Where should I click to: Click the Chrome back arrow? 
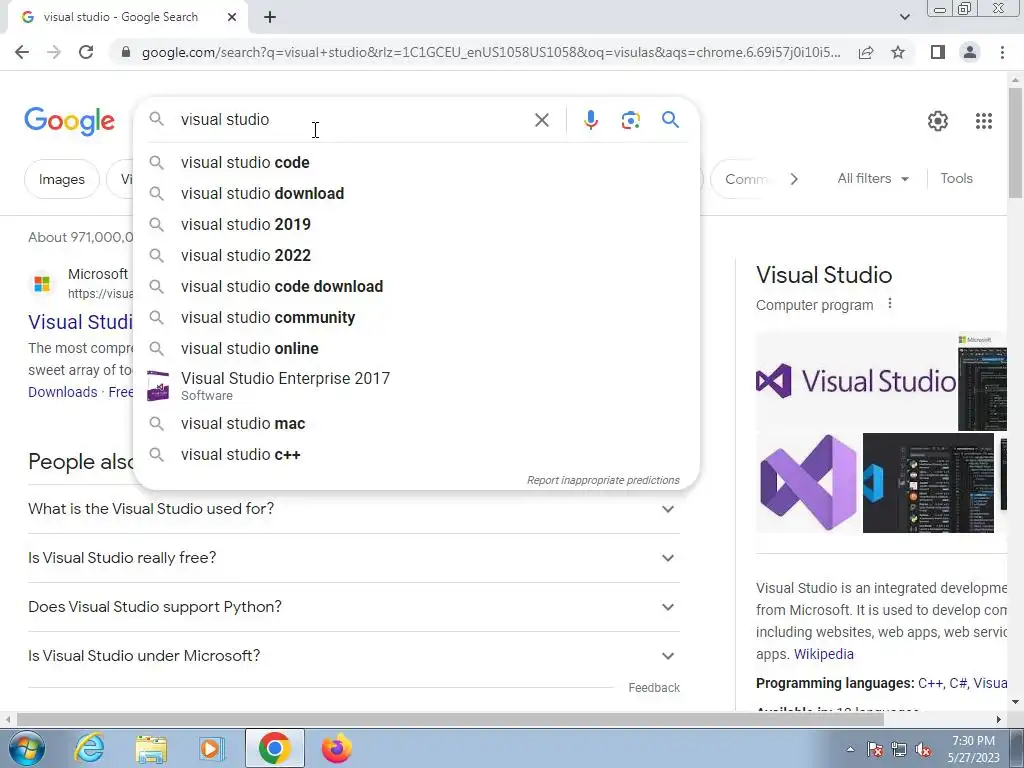point(22,52)
